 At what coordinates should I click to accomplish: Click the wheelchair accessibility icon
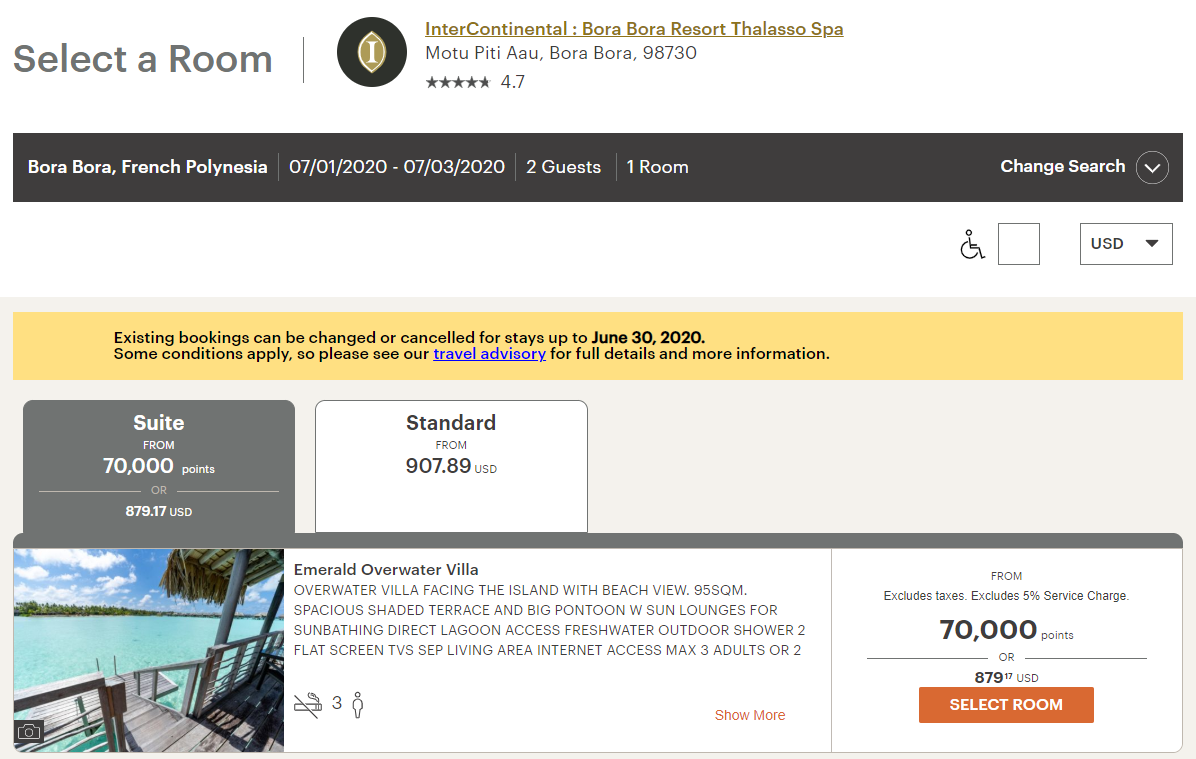tap(971, 244)
